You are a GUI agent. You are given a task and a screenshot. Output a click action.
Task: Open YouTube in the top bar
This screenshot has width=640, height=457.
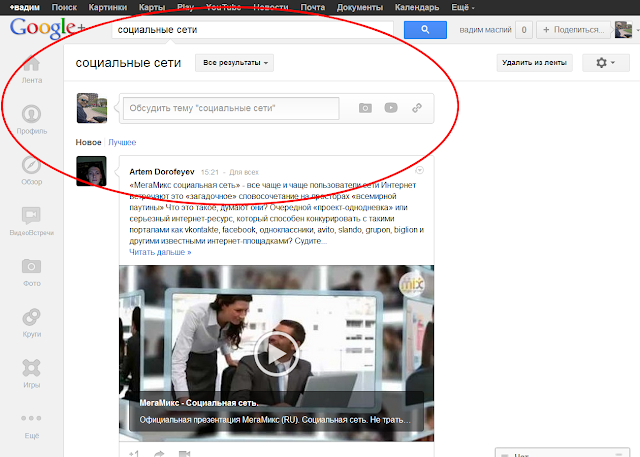(x=223, y=7)
